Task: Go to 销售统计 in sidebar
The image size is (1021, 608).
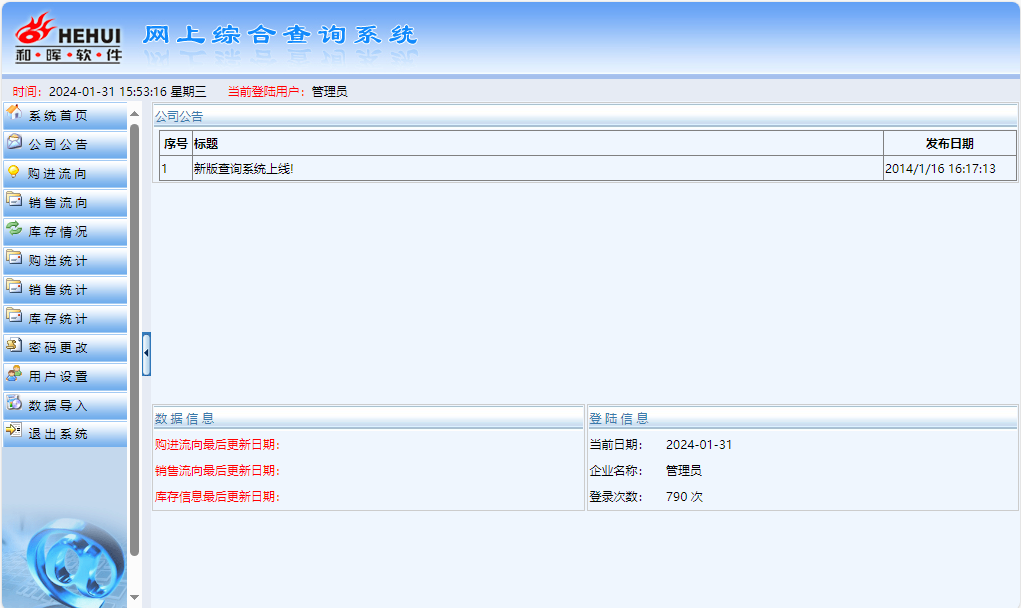Action: click(x=58, y=290)
